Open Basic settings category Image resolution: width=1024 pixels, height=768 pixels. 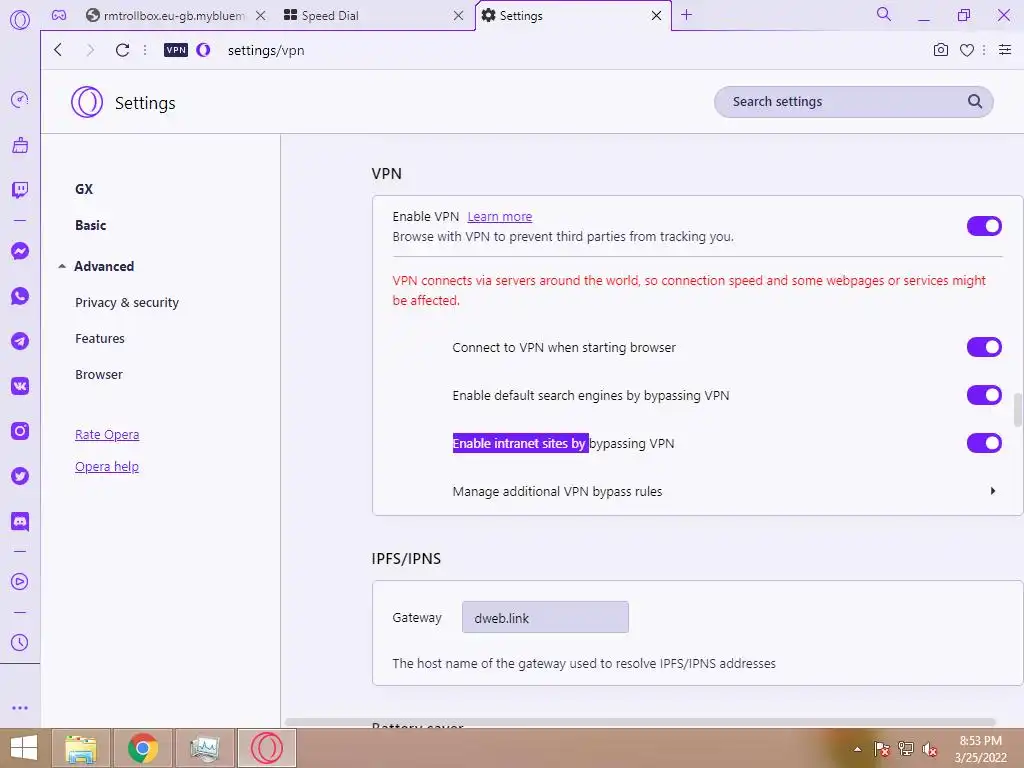click(x=91, y=225)
